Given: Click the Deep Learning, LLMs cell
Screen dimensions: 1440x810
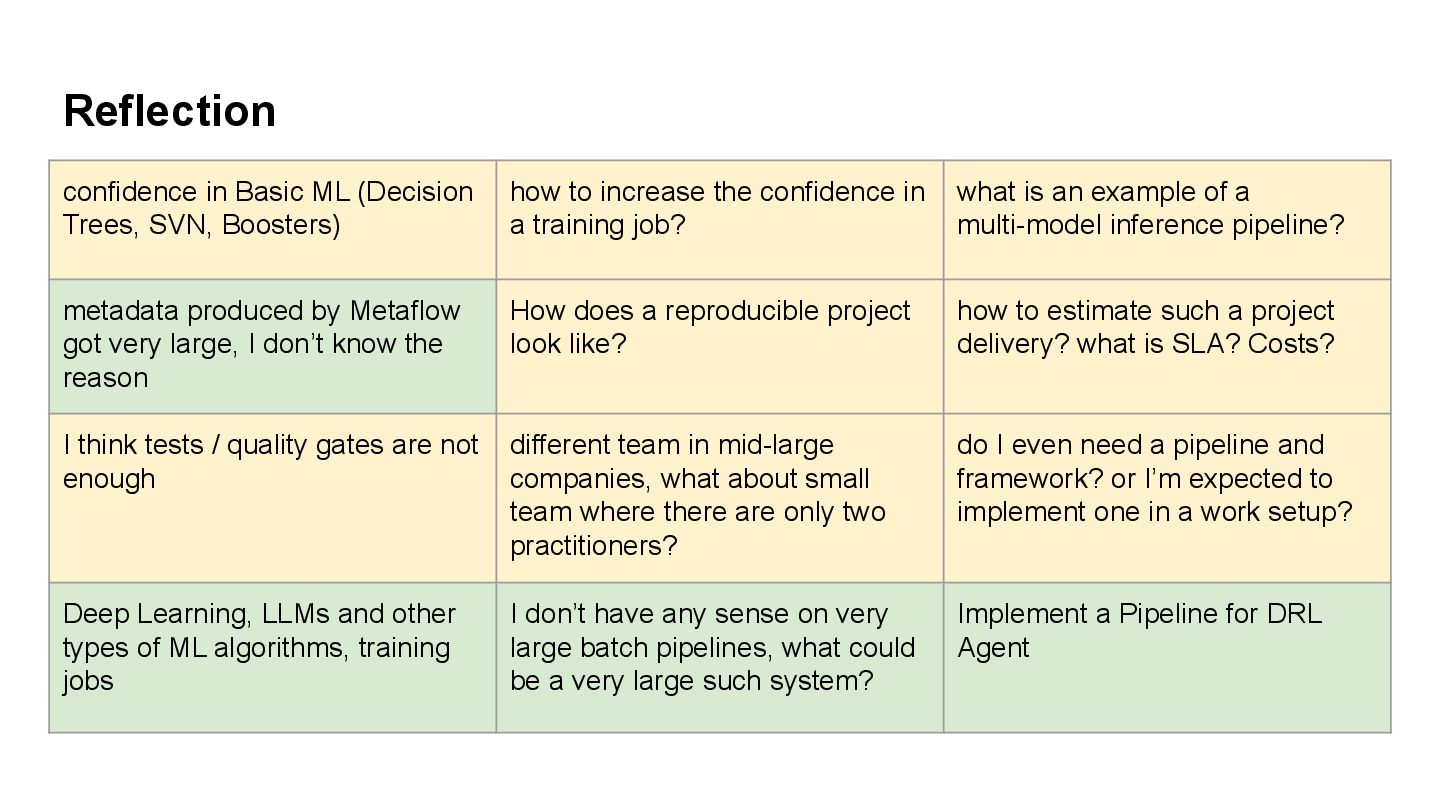Looking at the screenshot, I should [x=272, y=657].
